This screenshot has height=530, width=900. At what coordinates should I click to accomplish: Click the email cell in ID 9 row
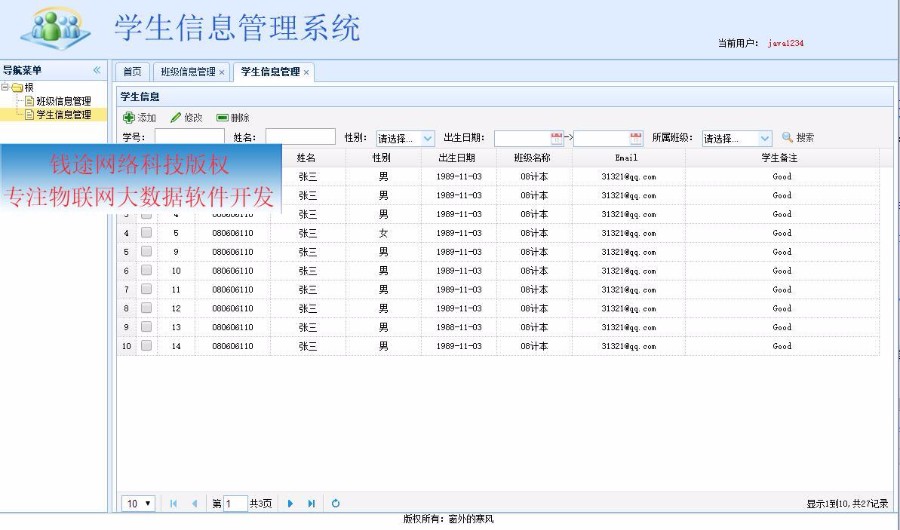tap(629, 252)
